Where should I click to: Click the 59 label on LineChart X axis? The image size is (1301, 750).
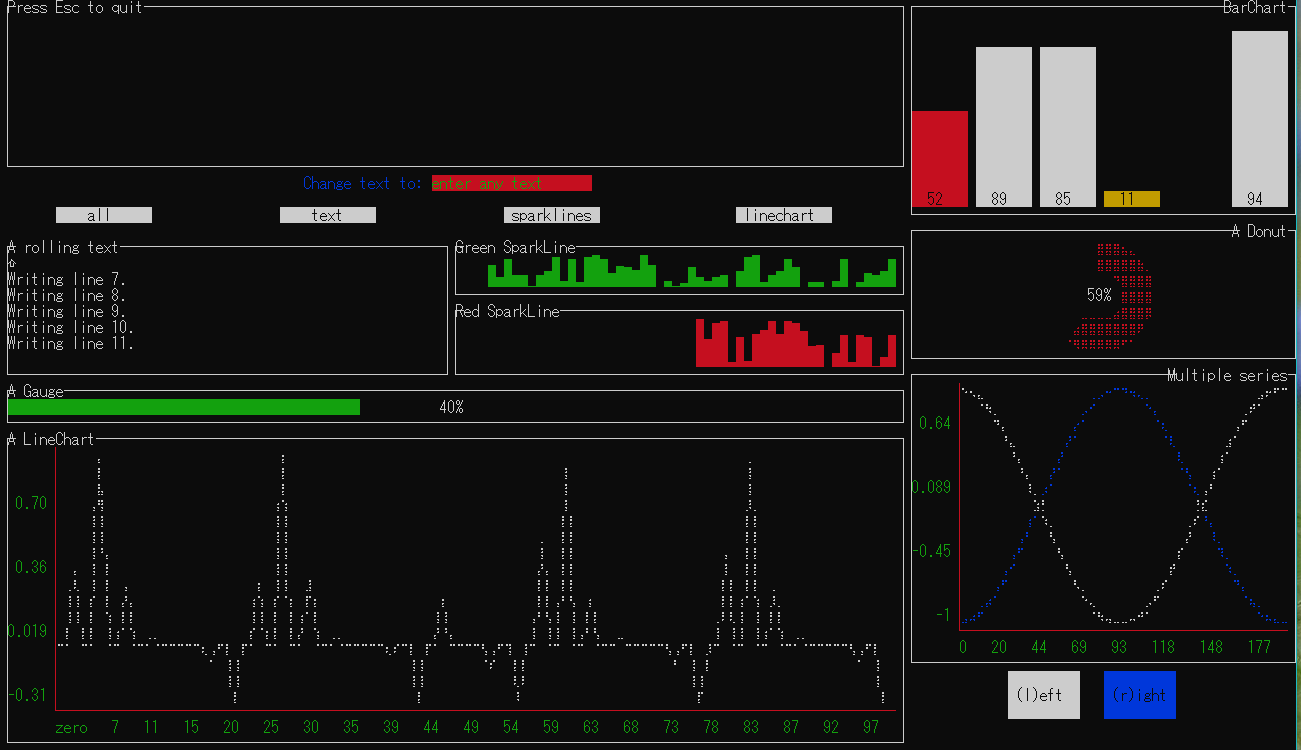(x=551, y=727)
